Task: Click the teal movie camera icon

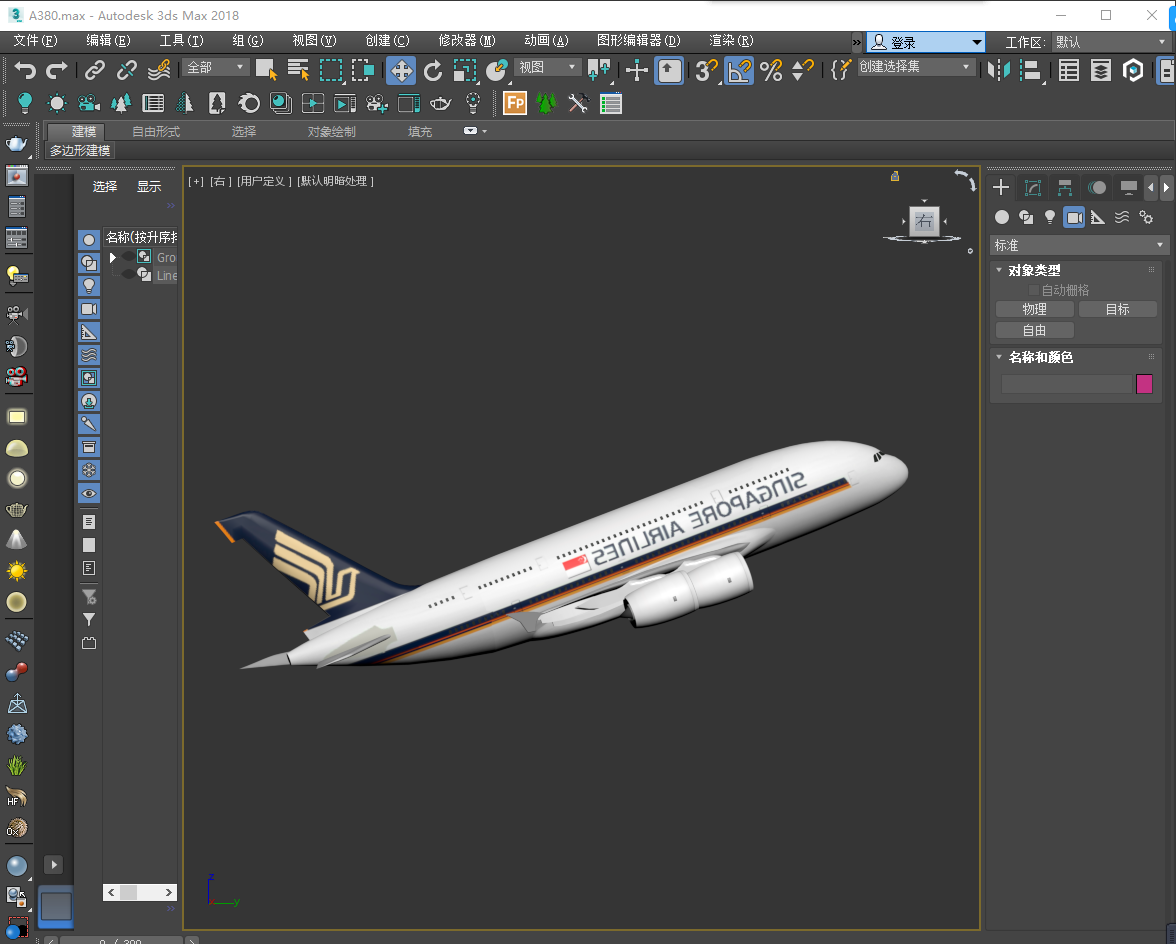Action: click(x=88, y=103)
